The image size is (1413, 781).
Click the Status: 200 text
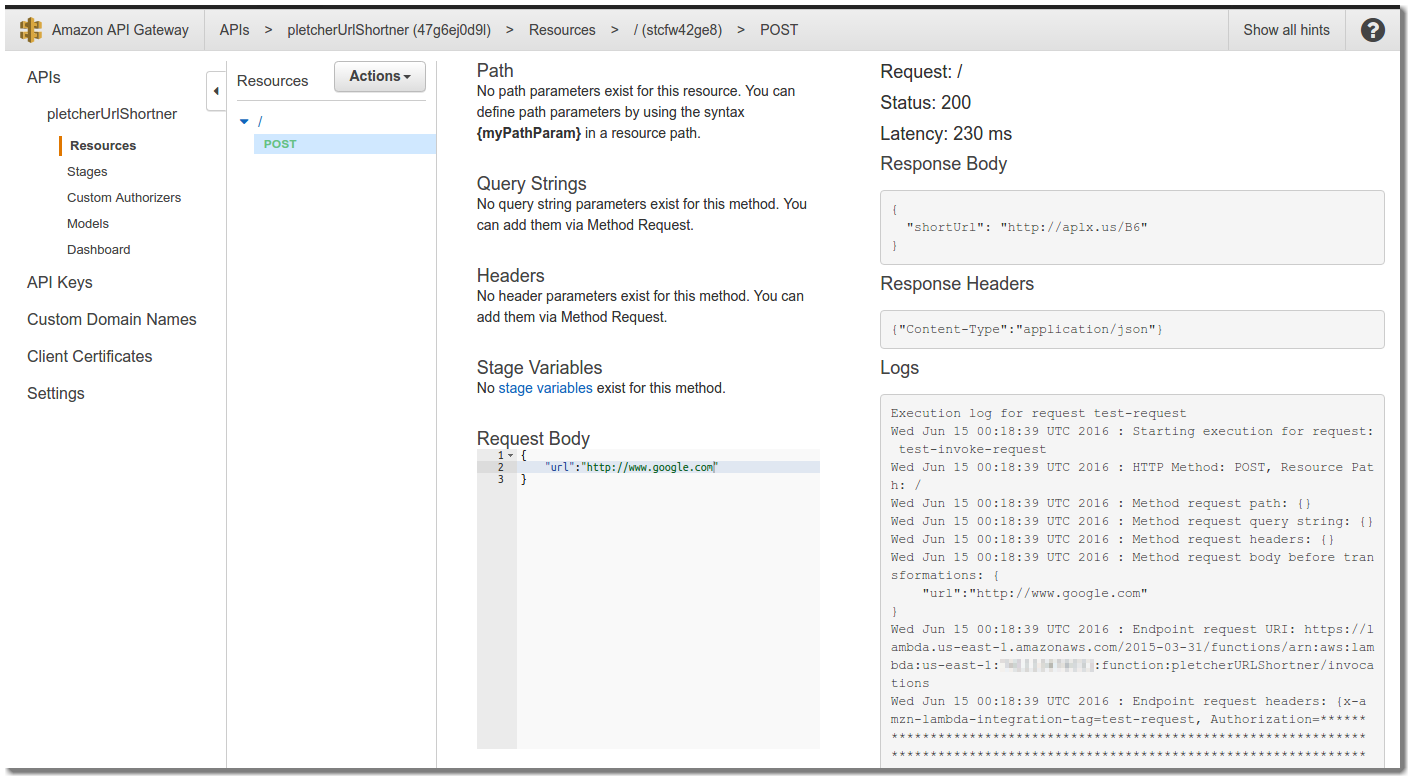926,103
